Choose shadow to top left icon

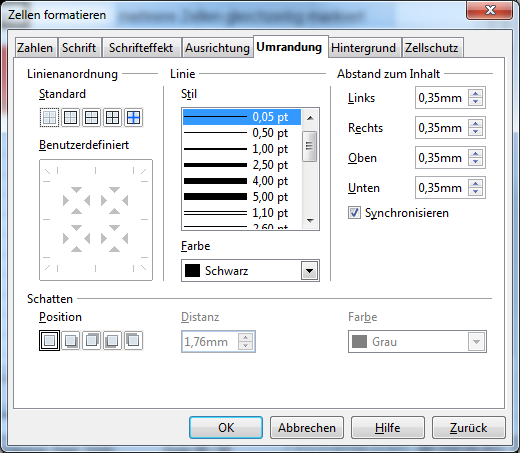pyautogui.click(x=133, y=340)
